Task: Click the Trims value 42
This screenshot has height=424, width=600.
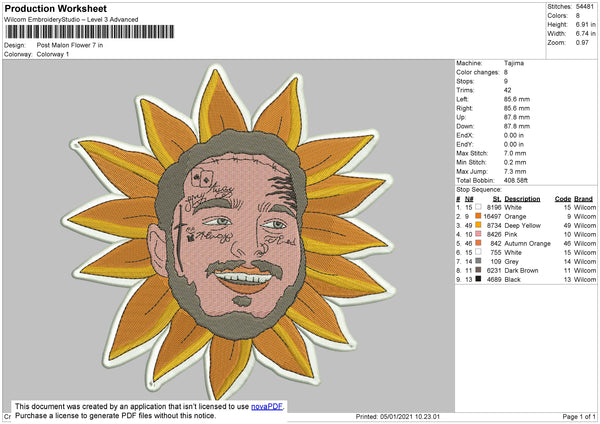Action: coord(507,90)
